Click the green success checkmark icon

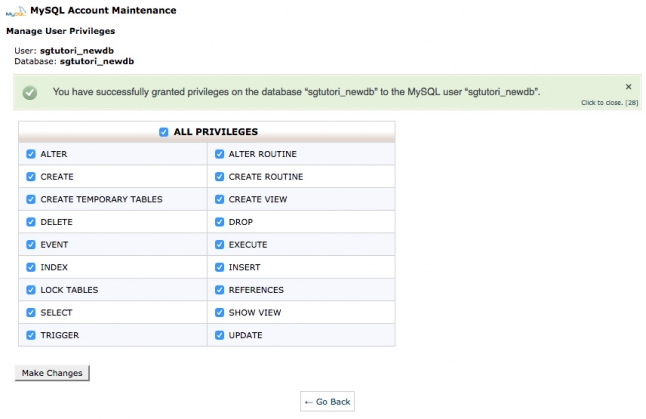coord(30,92)
